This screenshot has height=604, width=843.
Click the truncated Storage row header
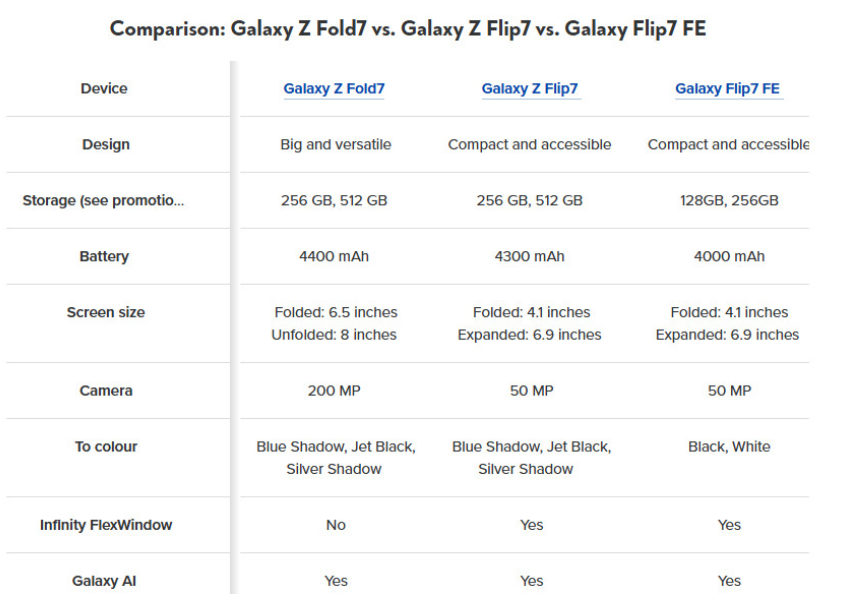pyautogui.click(x=103, y=201)
